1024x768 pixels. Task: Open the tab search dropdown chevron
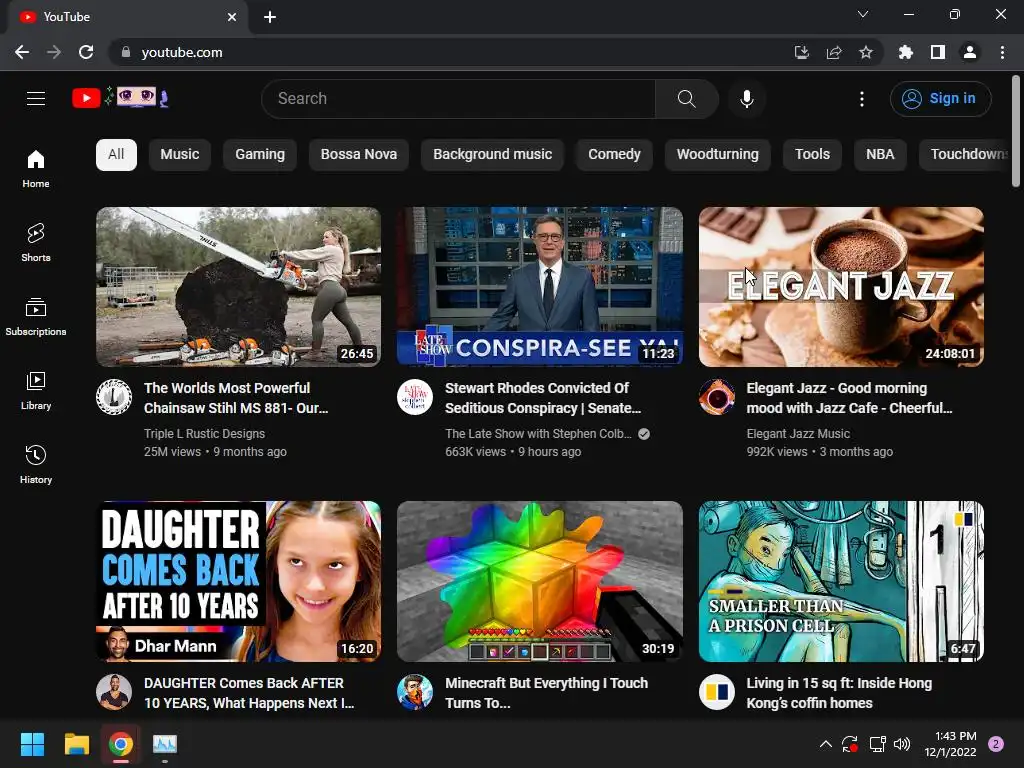click(863, 14)
